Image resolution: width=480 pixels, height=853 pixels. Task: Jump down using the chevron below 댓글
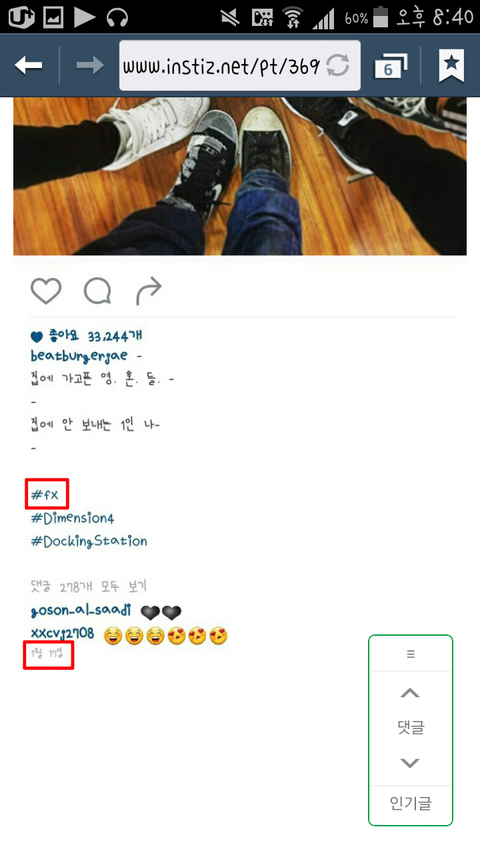click(410, 763)
